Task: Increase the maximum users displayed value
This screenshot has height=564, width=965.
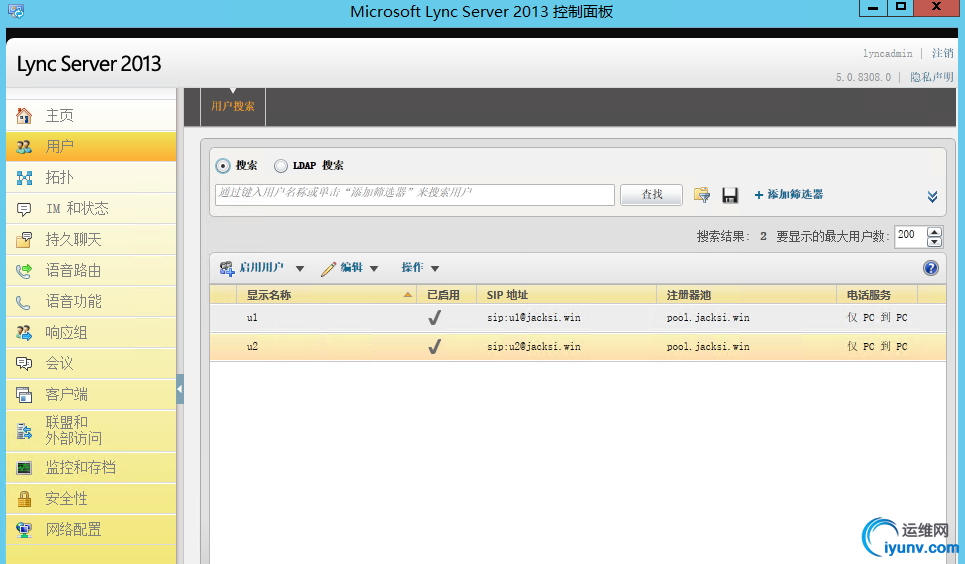Action: click(x=934, y=232)
